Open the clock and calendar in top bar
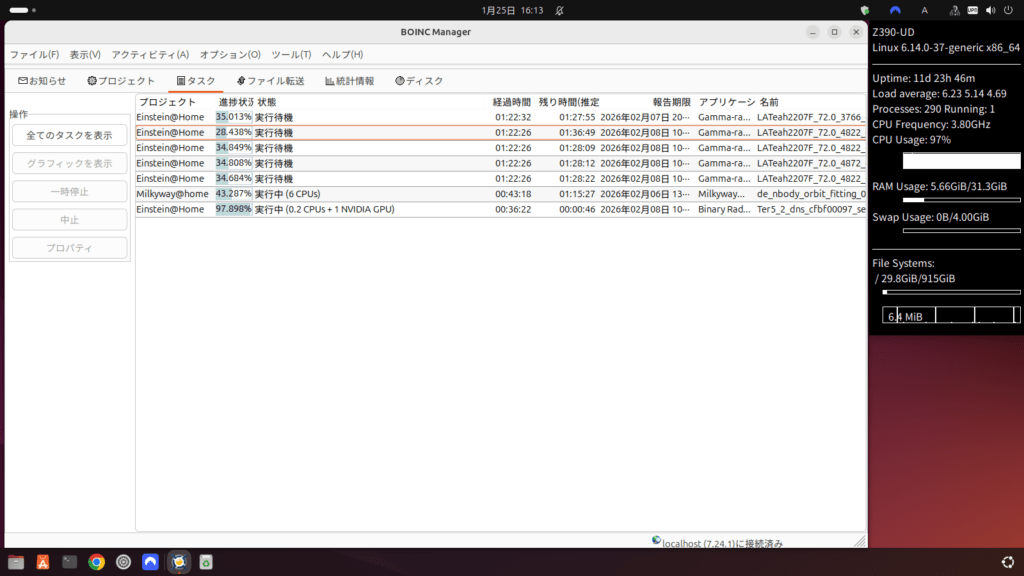The height and width of the screenshot is (576, 1024). click(512, 10)
